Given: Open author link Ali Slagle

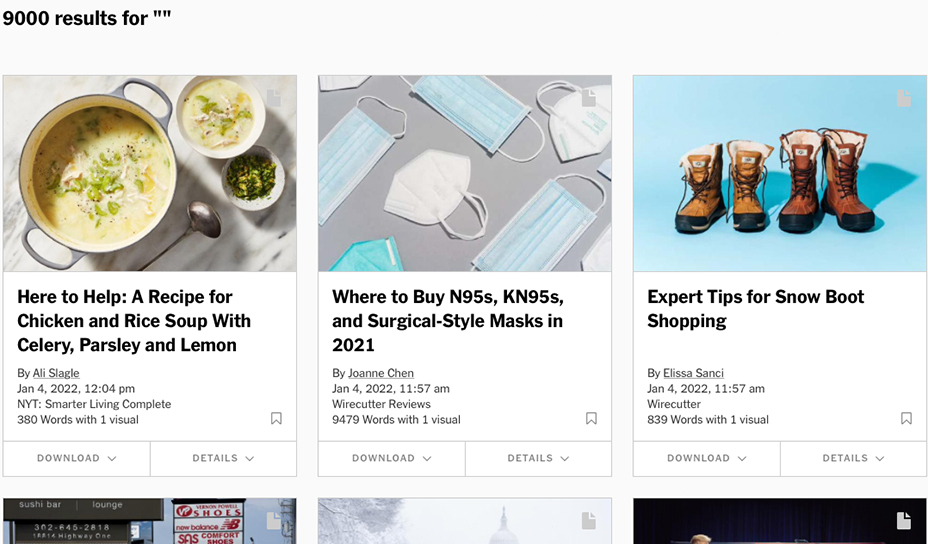Looking at the screenshot, I should pyautogui.click(x=56, y=373).
